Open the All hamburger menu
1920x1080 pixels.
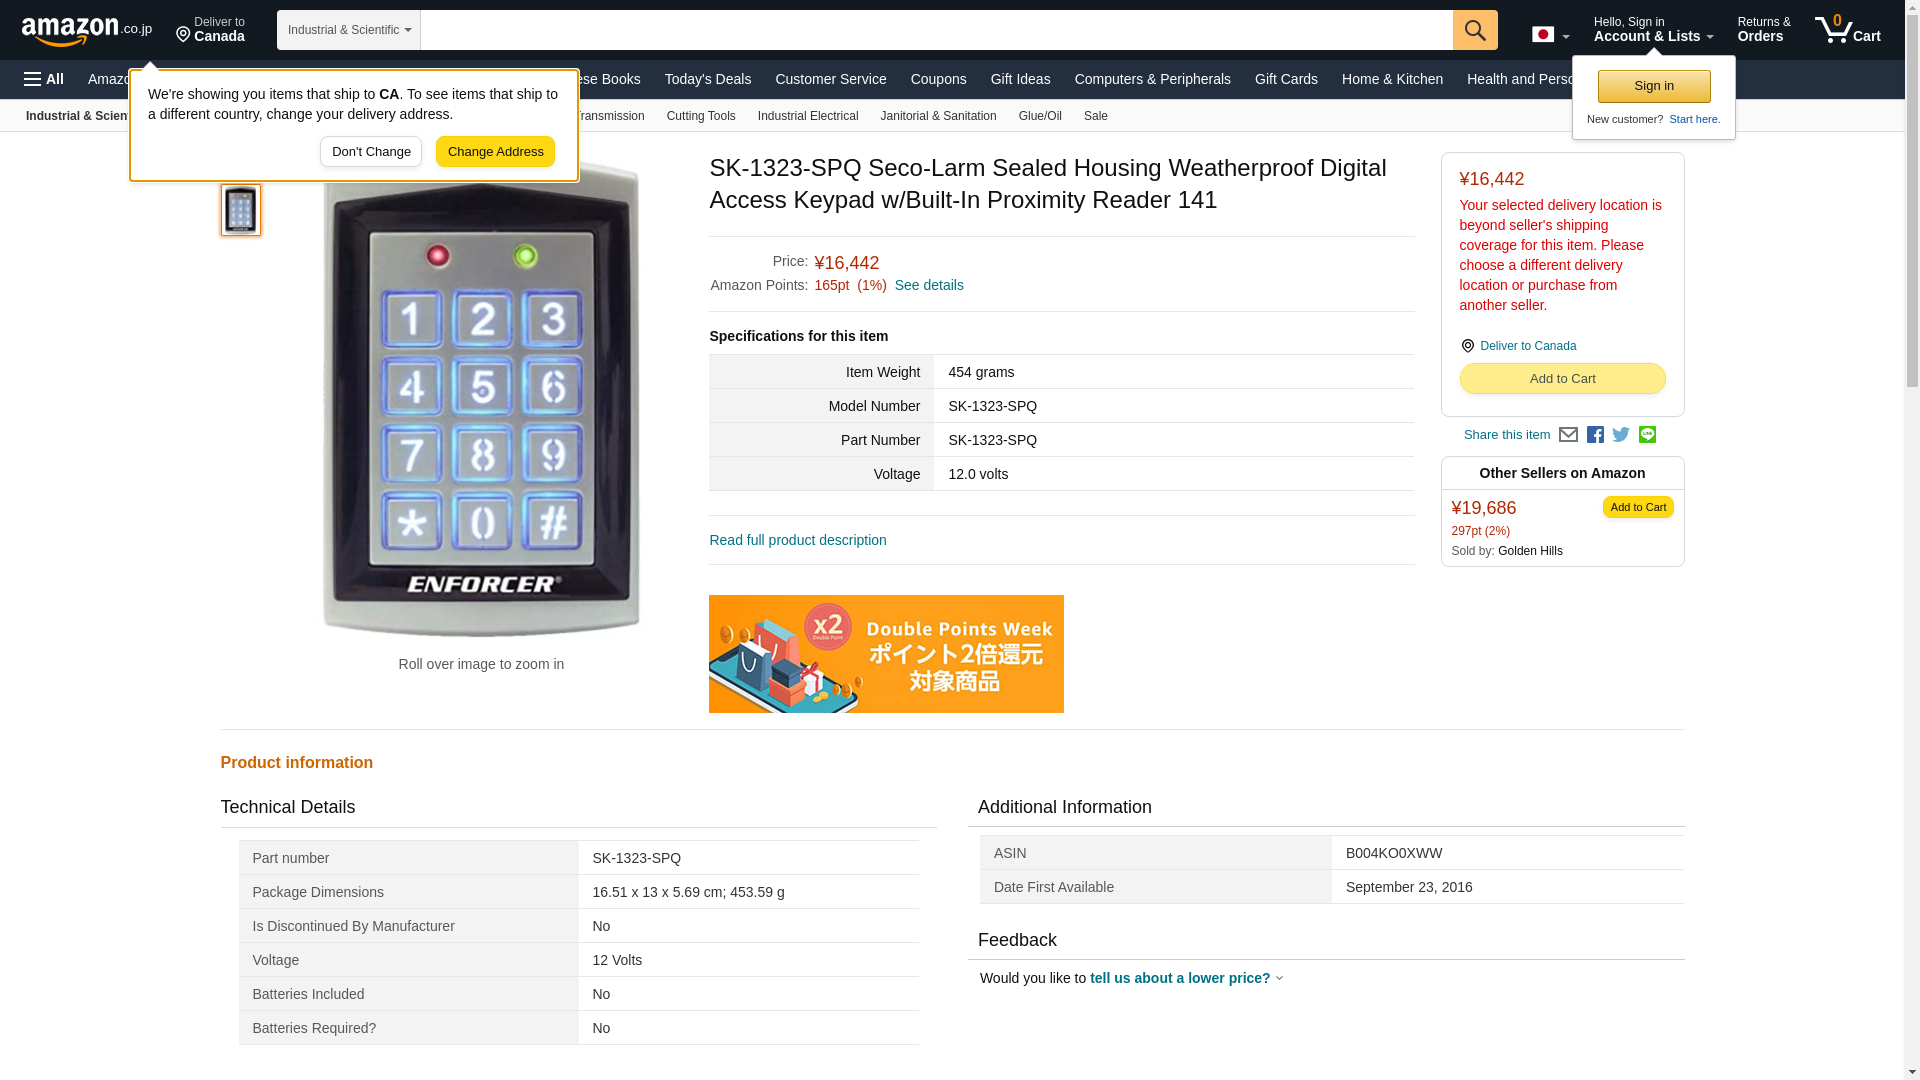click(44, 79)
